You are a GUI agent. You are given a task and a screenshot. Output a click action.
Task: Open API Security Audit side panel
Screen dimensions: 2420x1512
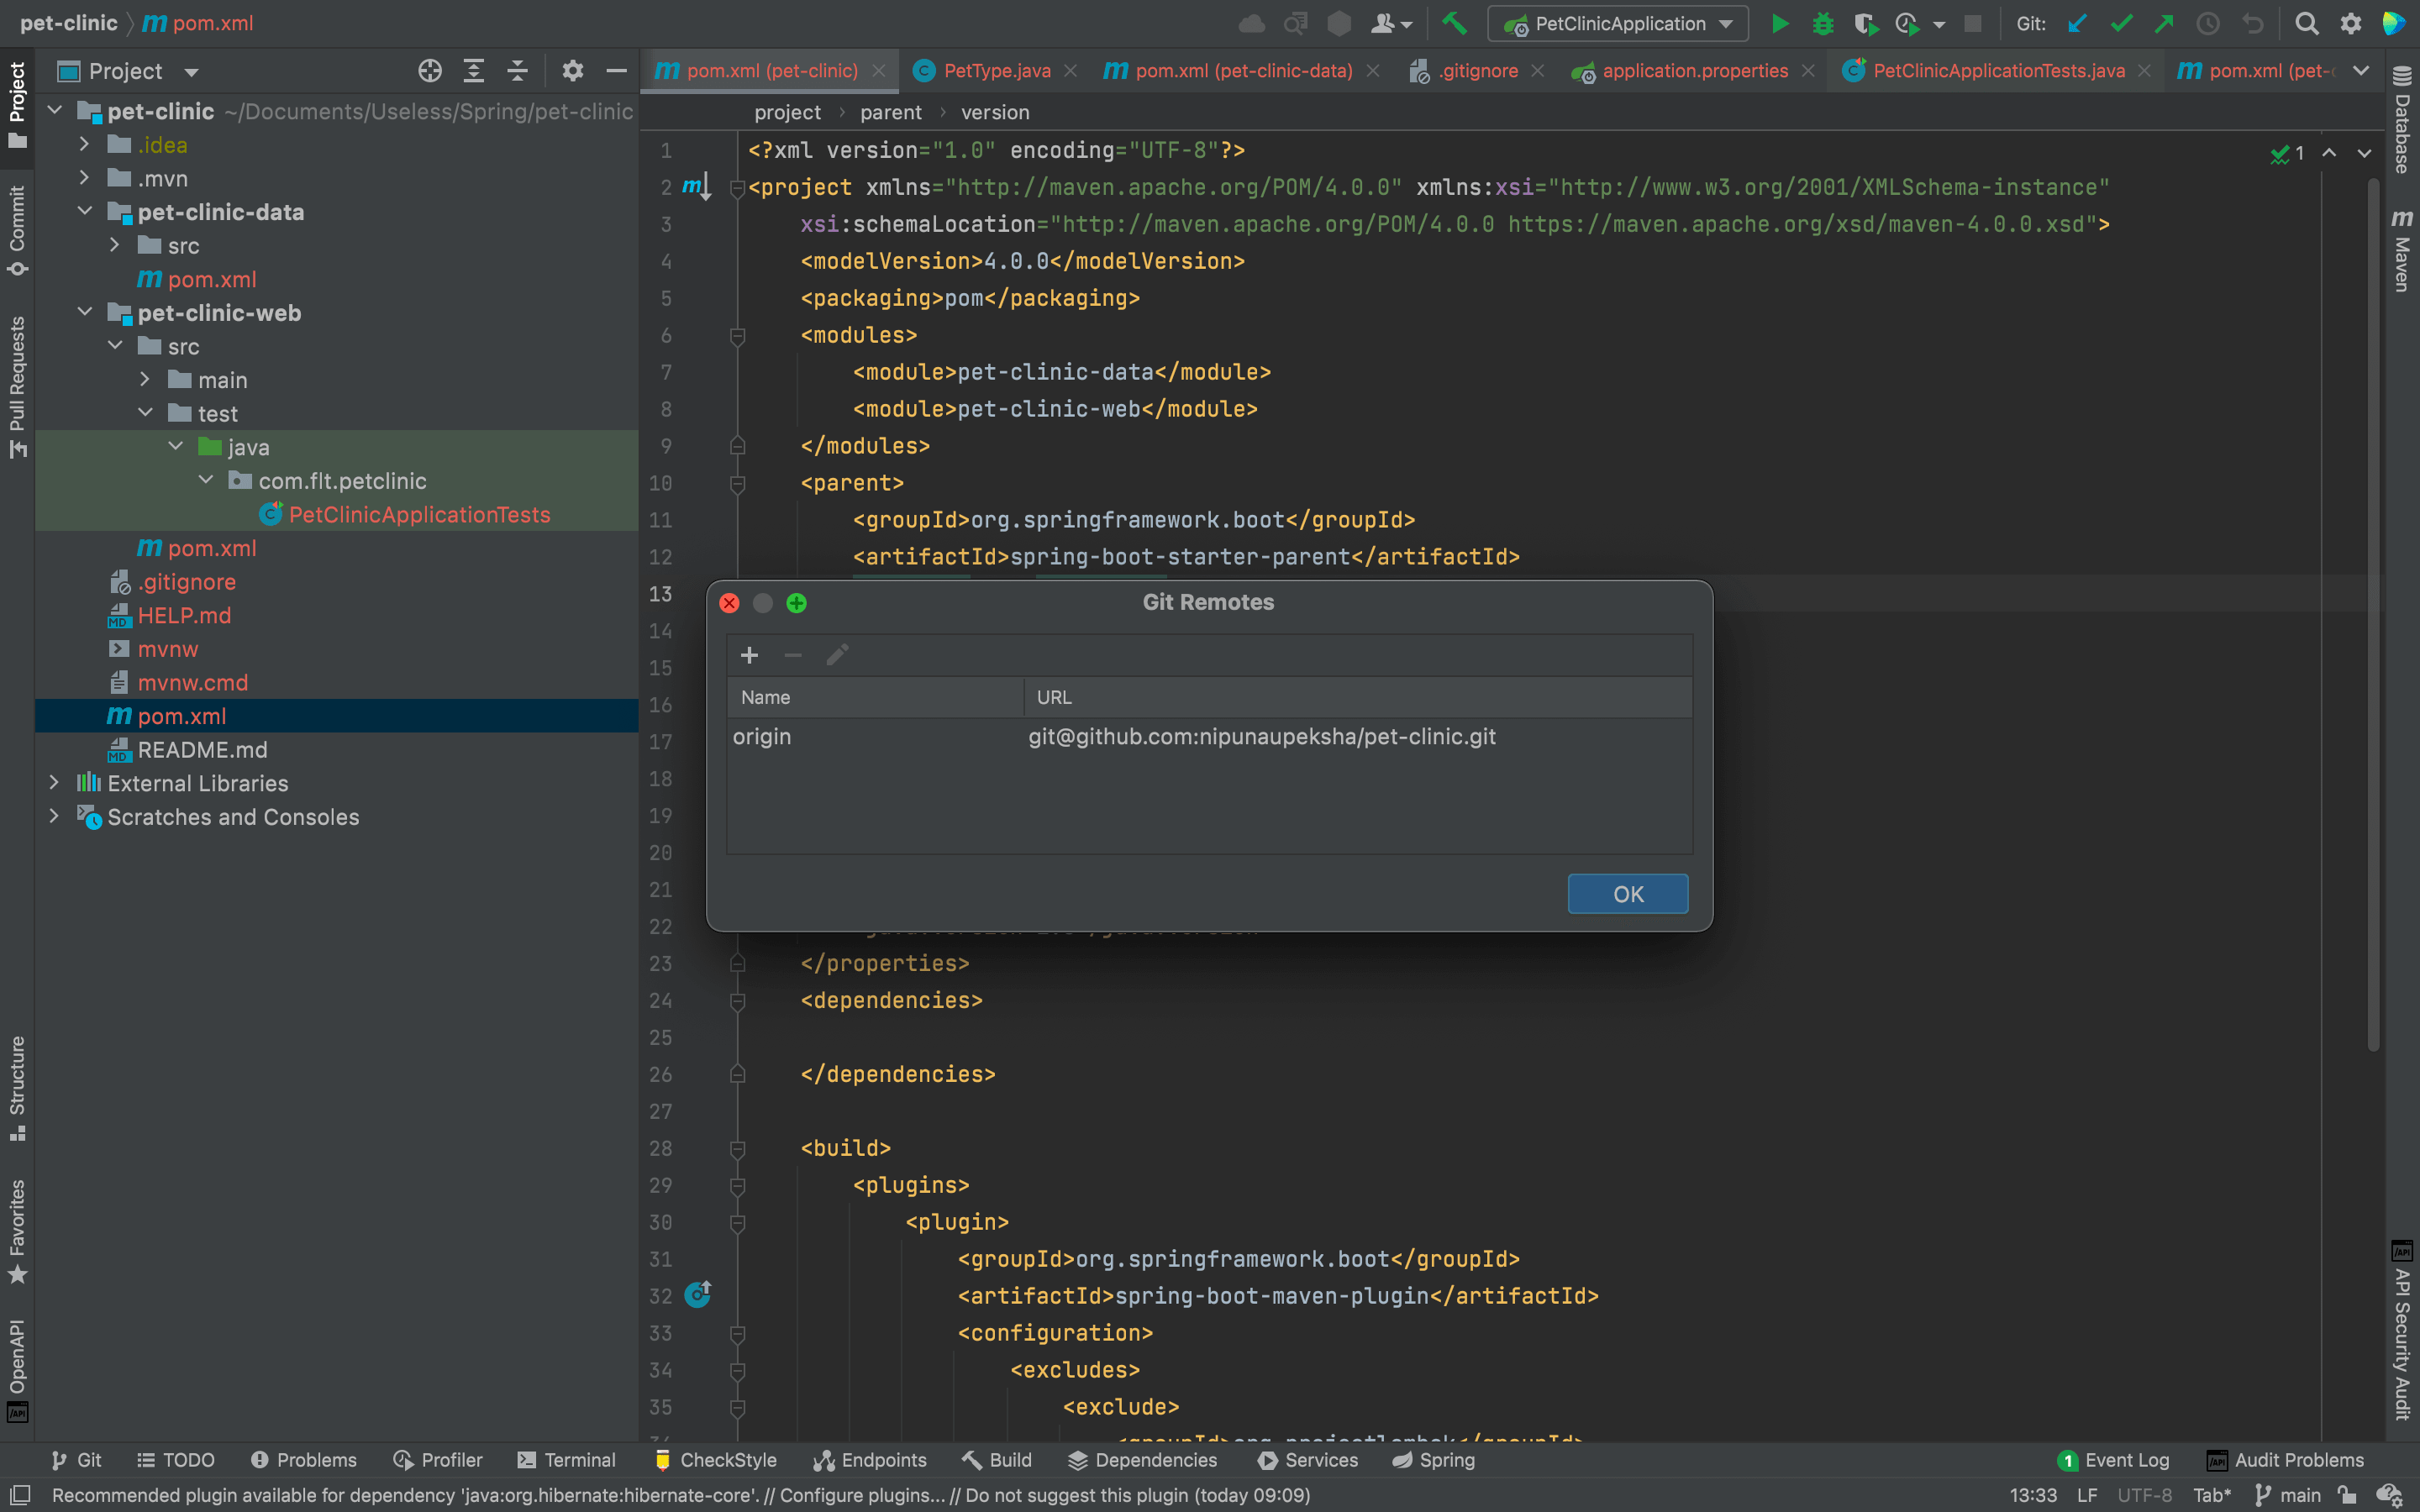2402,1330
